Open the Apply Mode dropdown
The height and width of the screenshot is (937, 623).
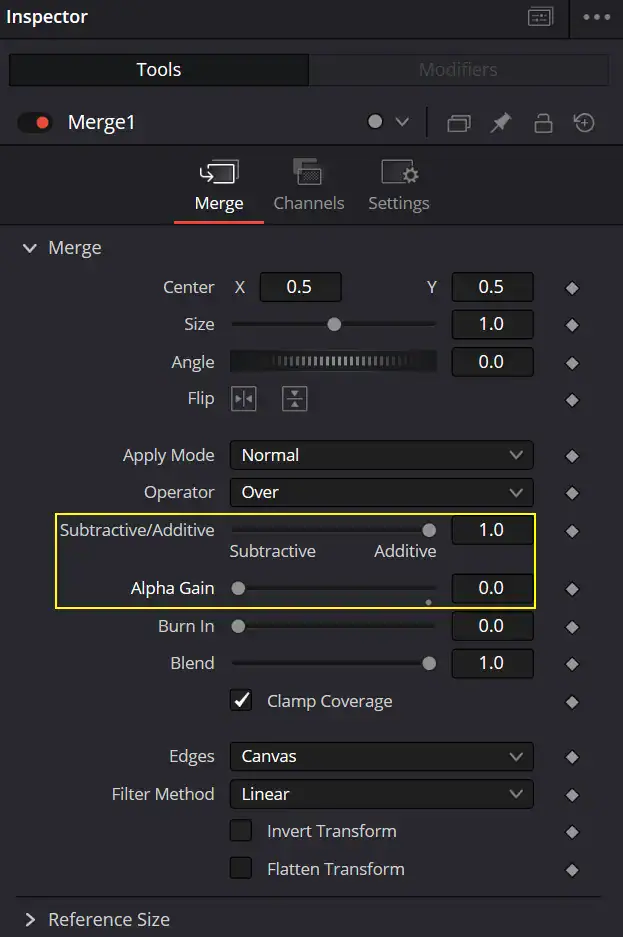click(382, 455)
